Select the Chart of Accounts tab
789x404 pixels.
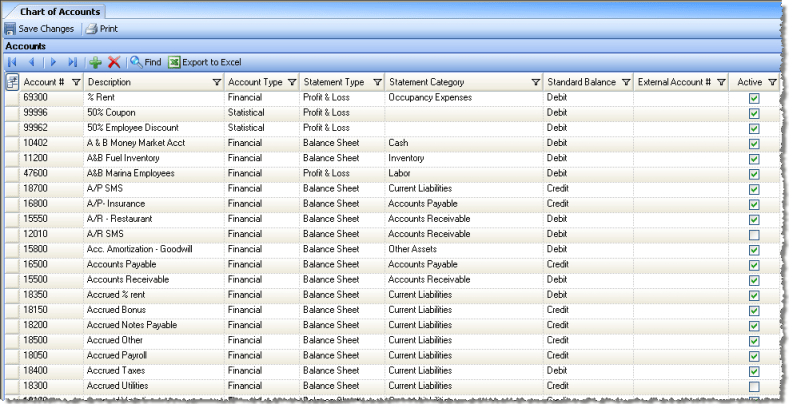click(59, 11)
